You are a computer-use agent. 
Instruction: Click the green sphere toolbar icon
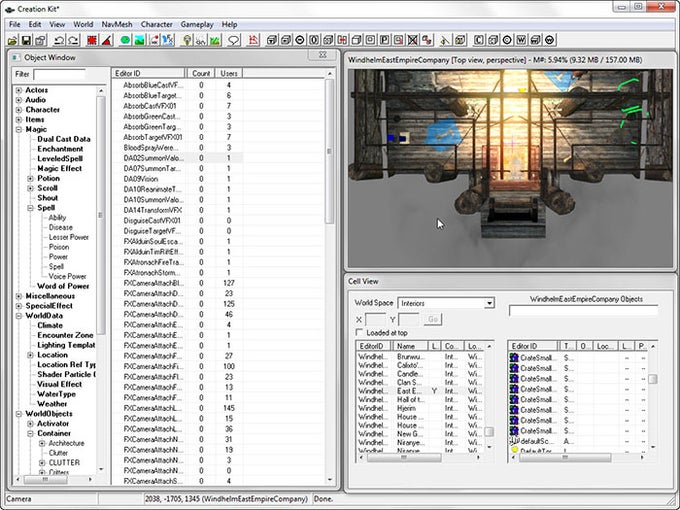coord(126,41)
